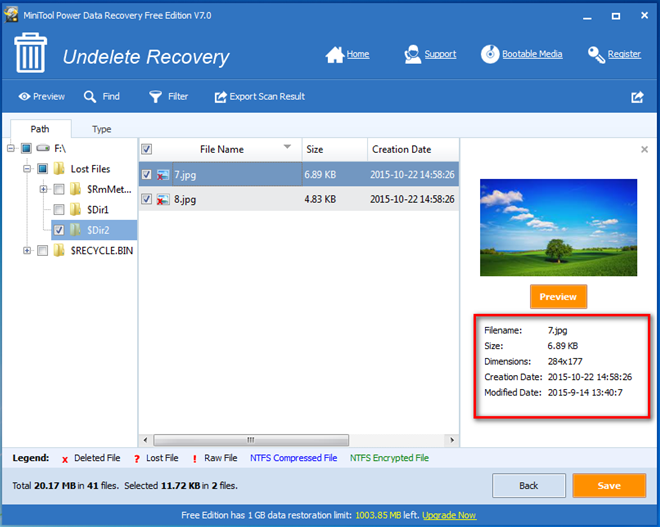Open the Support link
Image resolution: width=660 pixels, height=527 pixels.
[440, 54]
